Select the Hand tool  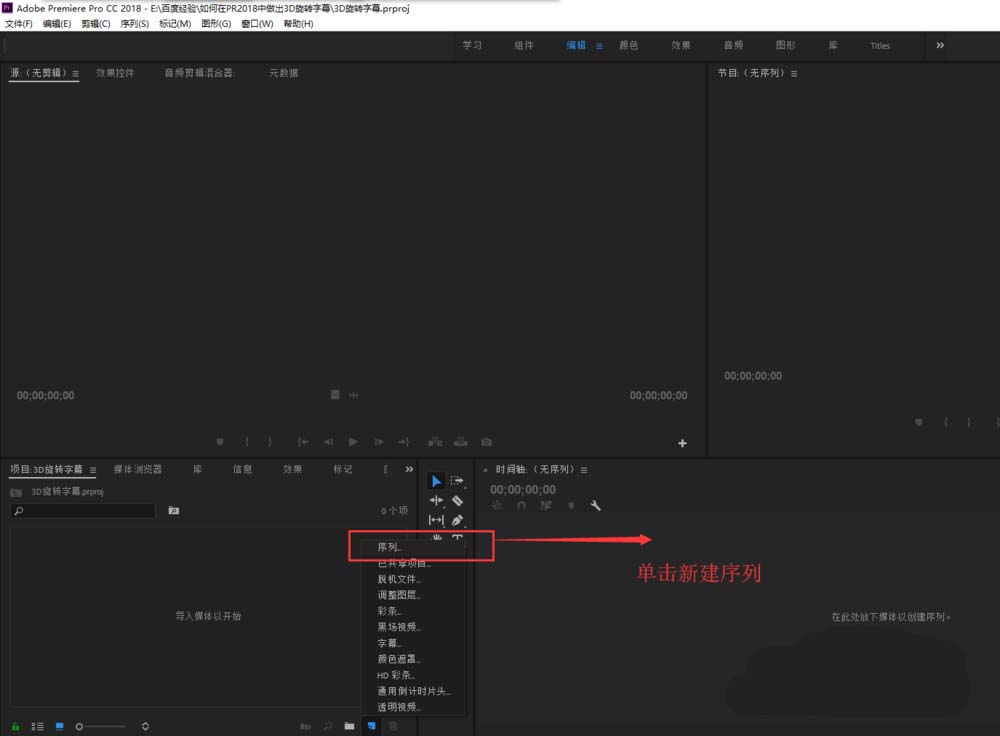pos(436,537)
